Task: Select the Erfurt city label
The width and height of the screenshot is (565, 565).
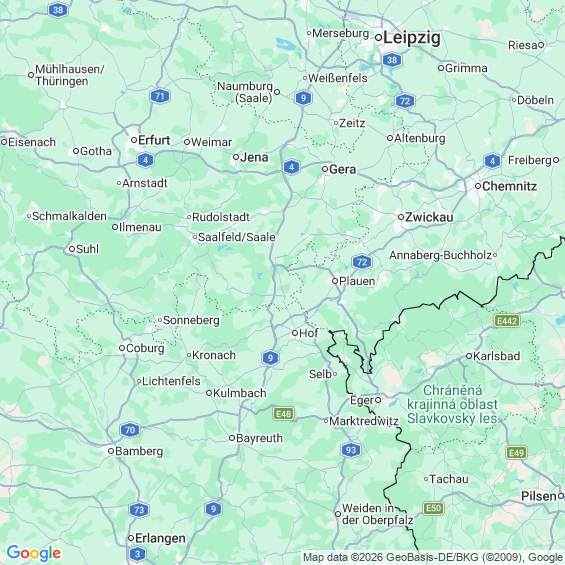Action: pos(154,140)
